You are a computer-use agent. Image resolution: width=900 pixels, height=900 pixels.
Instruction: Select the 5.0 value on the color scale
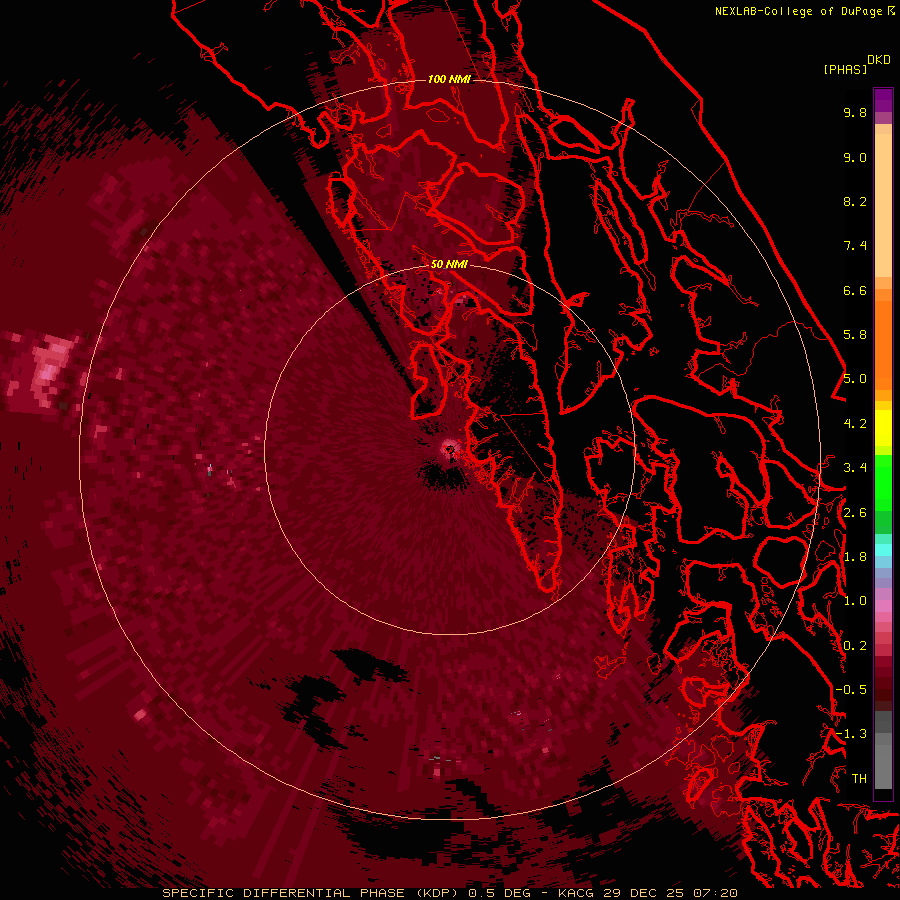pos(855,379)
